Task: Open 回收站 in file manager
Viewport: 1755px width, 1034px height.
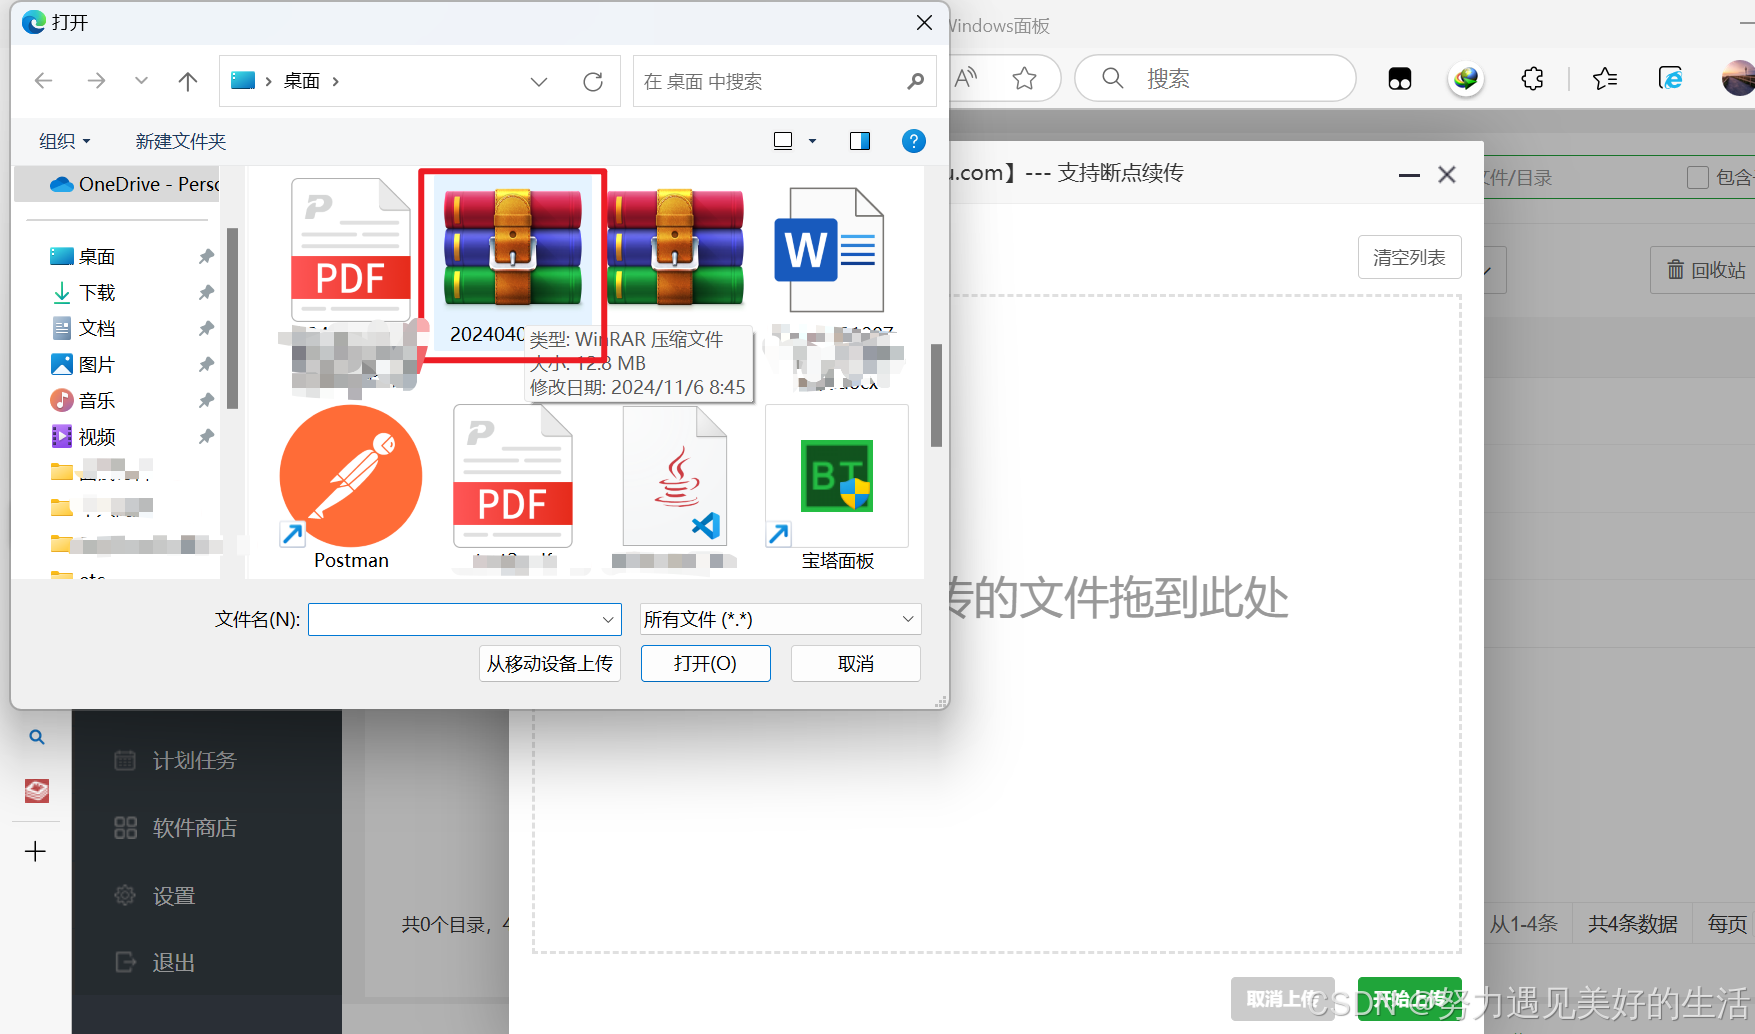Action: 1705,270
